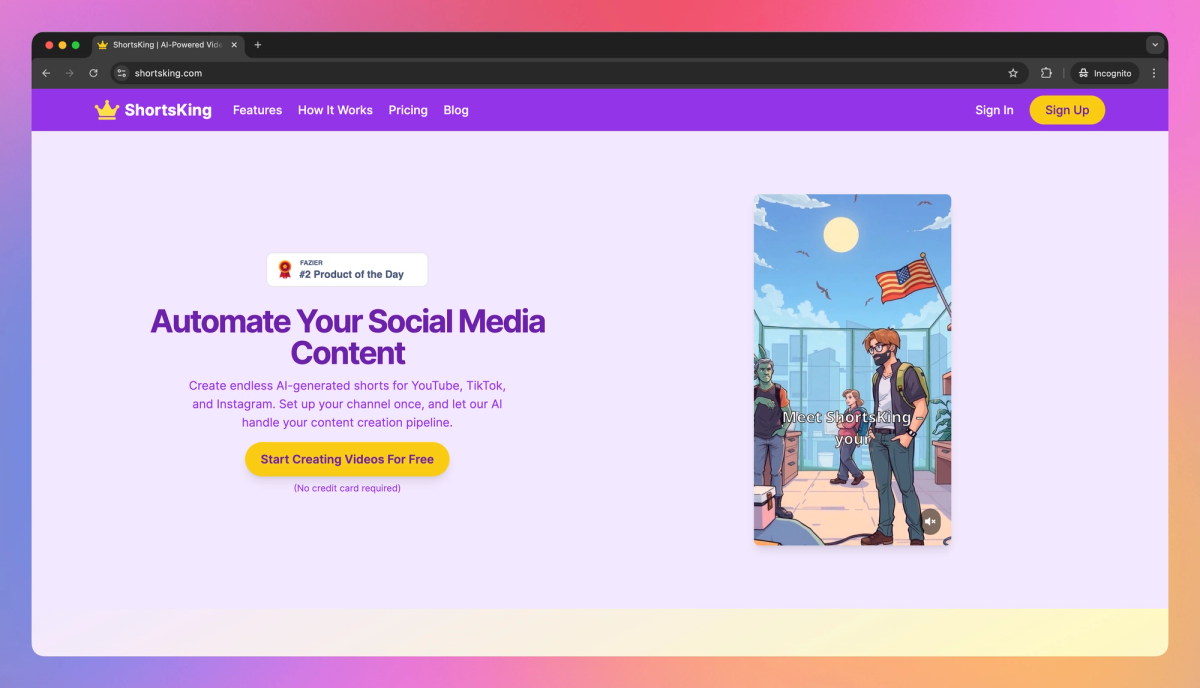Viewport: 1200px width, 688px height.
Task: Go back with browser back arrow
Action: 46,73
